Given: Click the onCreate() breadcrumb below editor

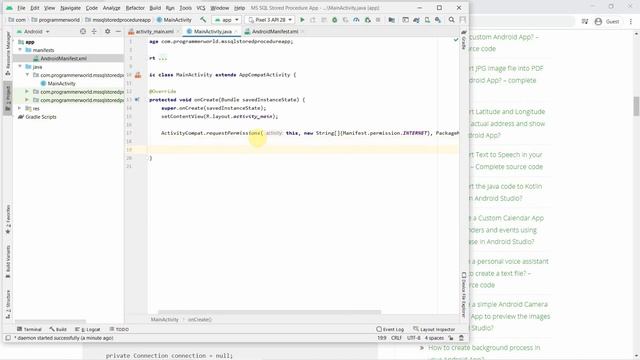Looking at the screenshot, I should (x=200, y=320).
